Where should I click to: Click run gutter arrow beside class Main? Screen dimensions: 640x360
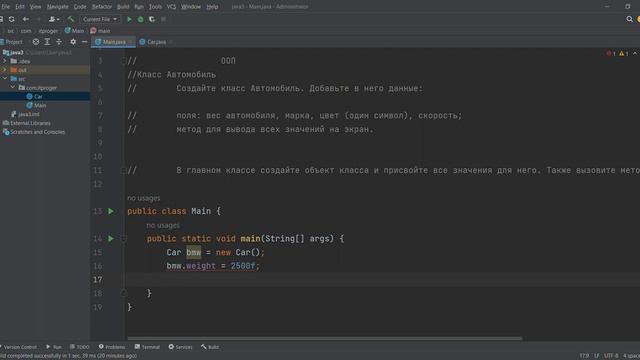tap(111, 211)
